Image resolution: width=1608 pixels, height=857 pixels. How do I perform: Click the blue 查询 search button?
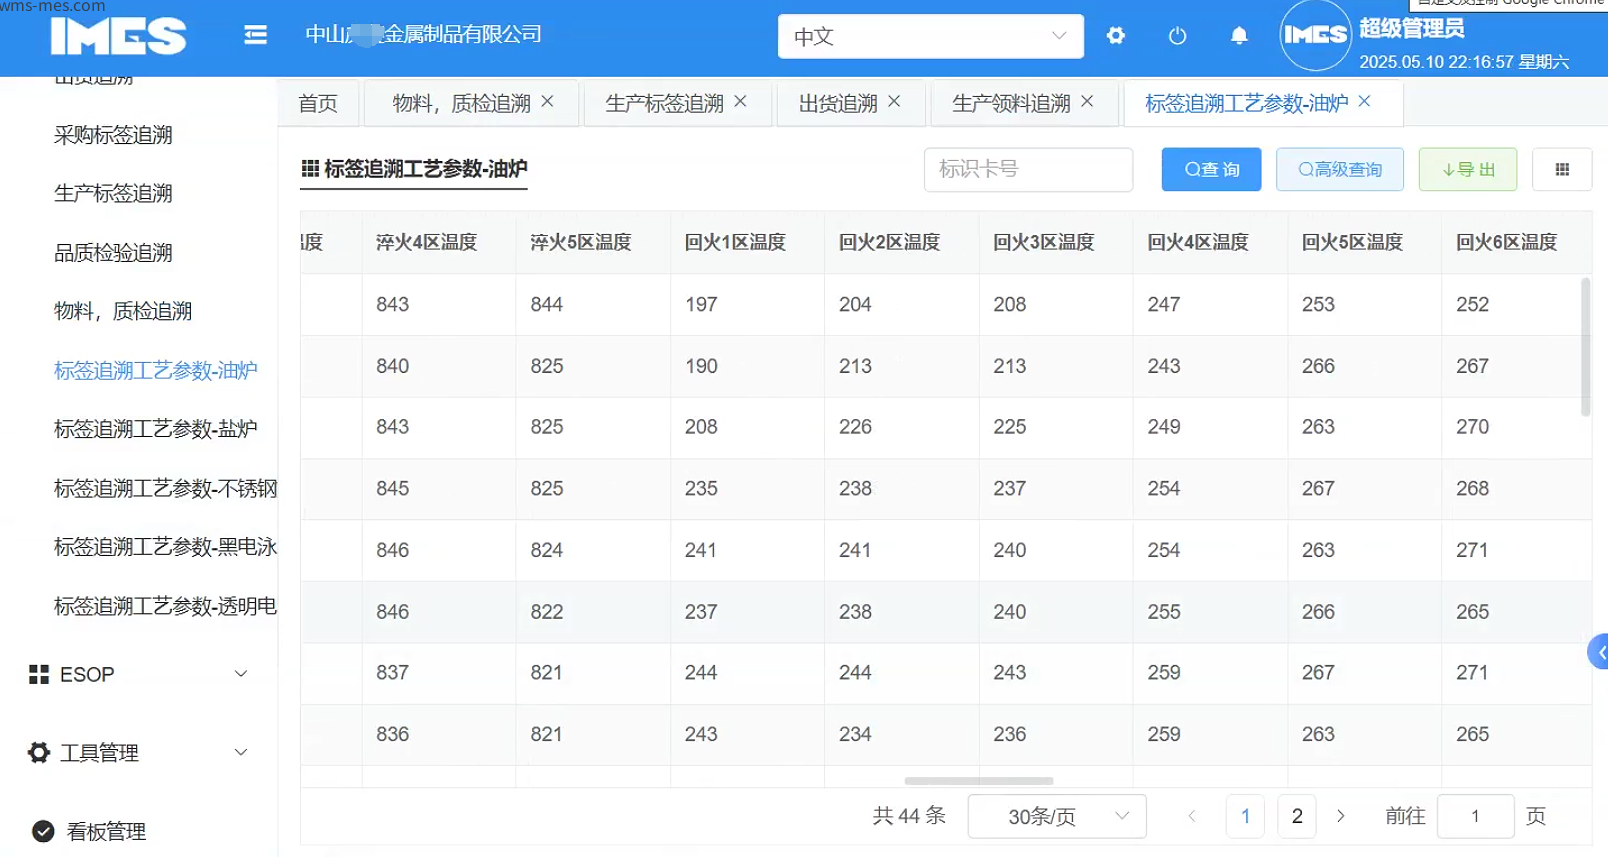pos(1212,170)
